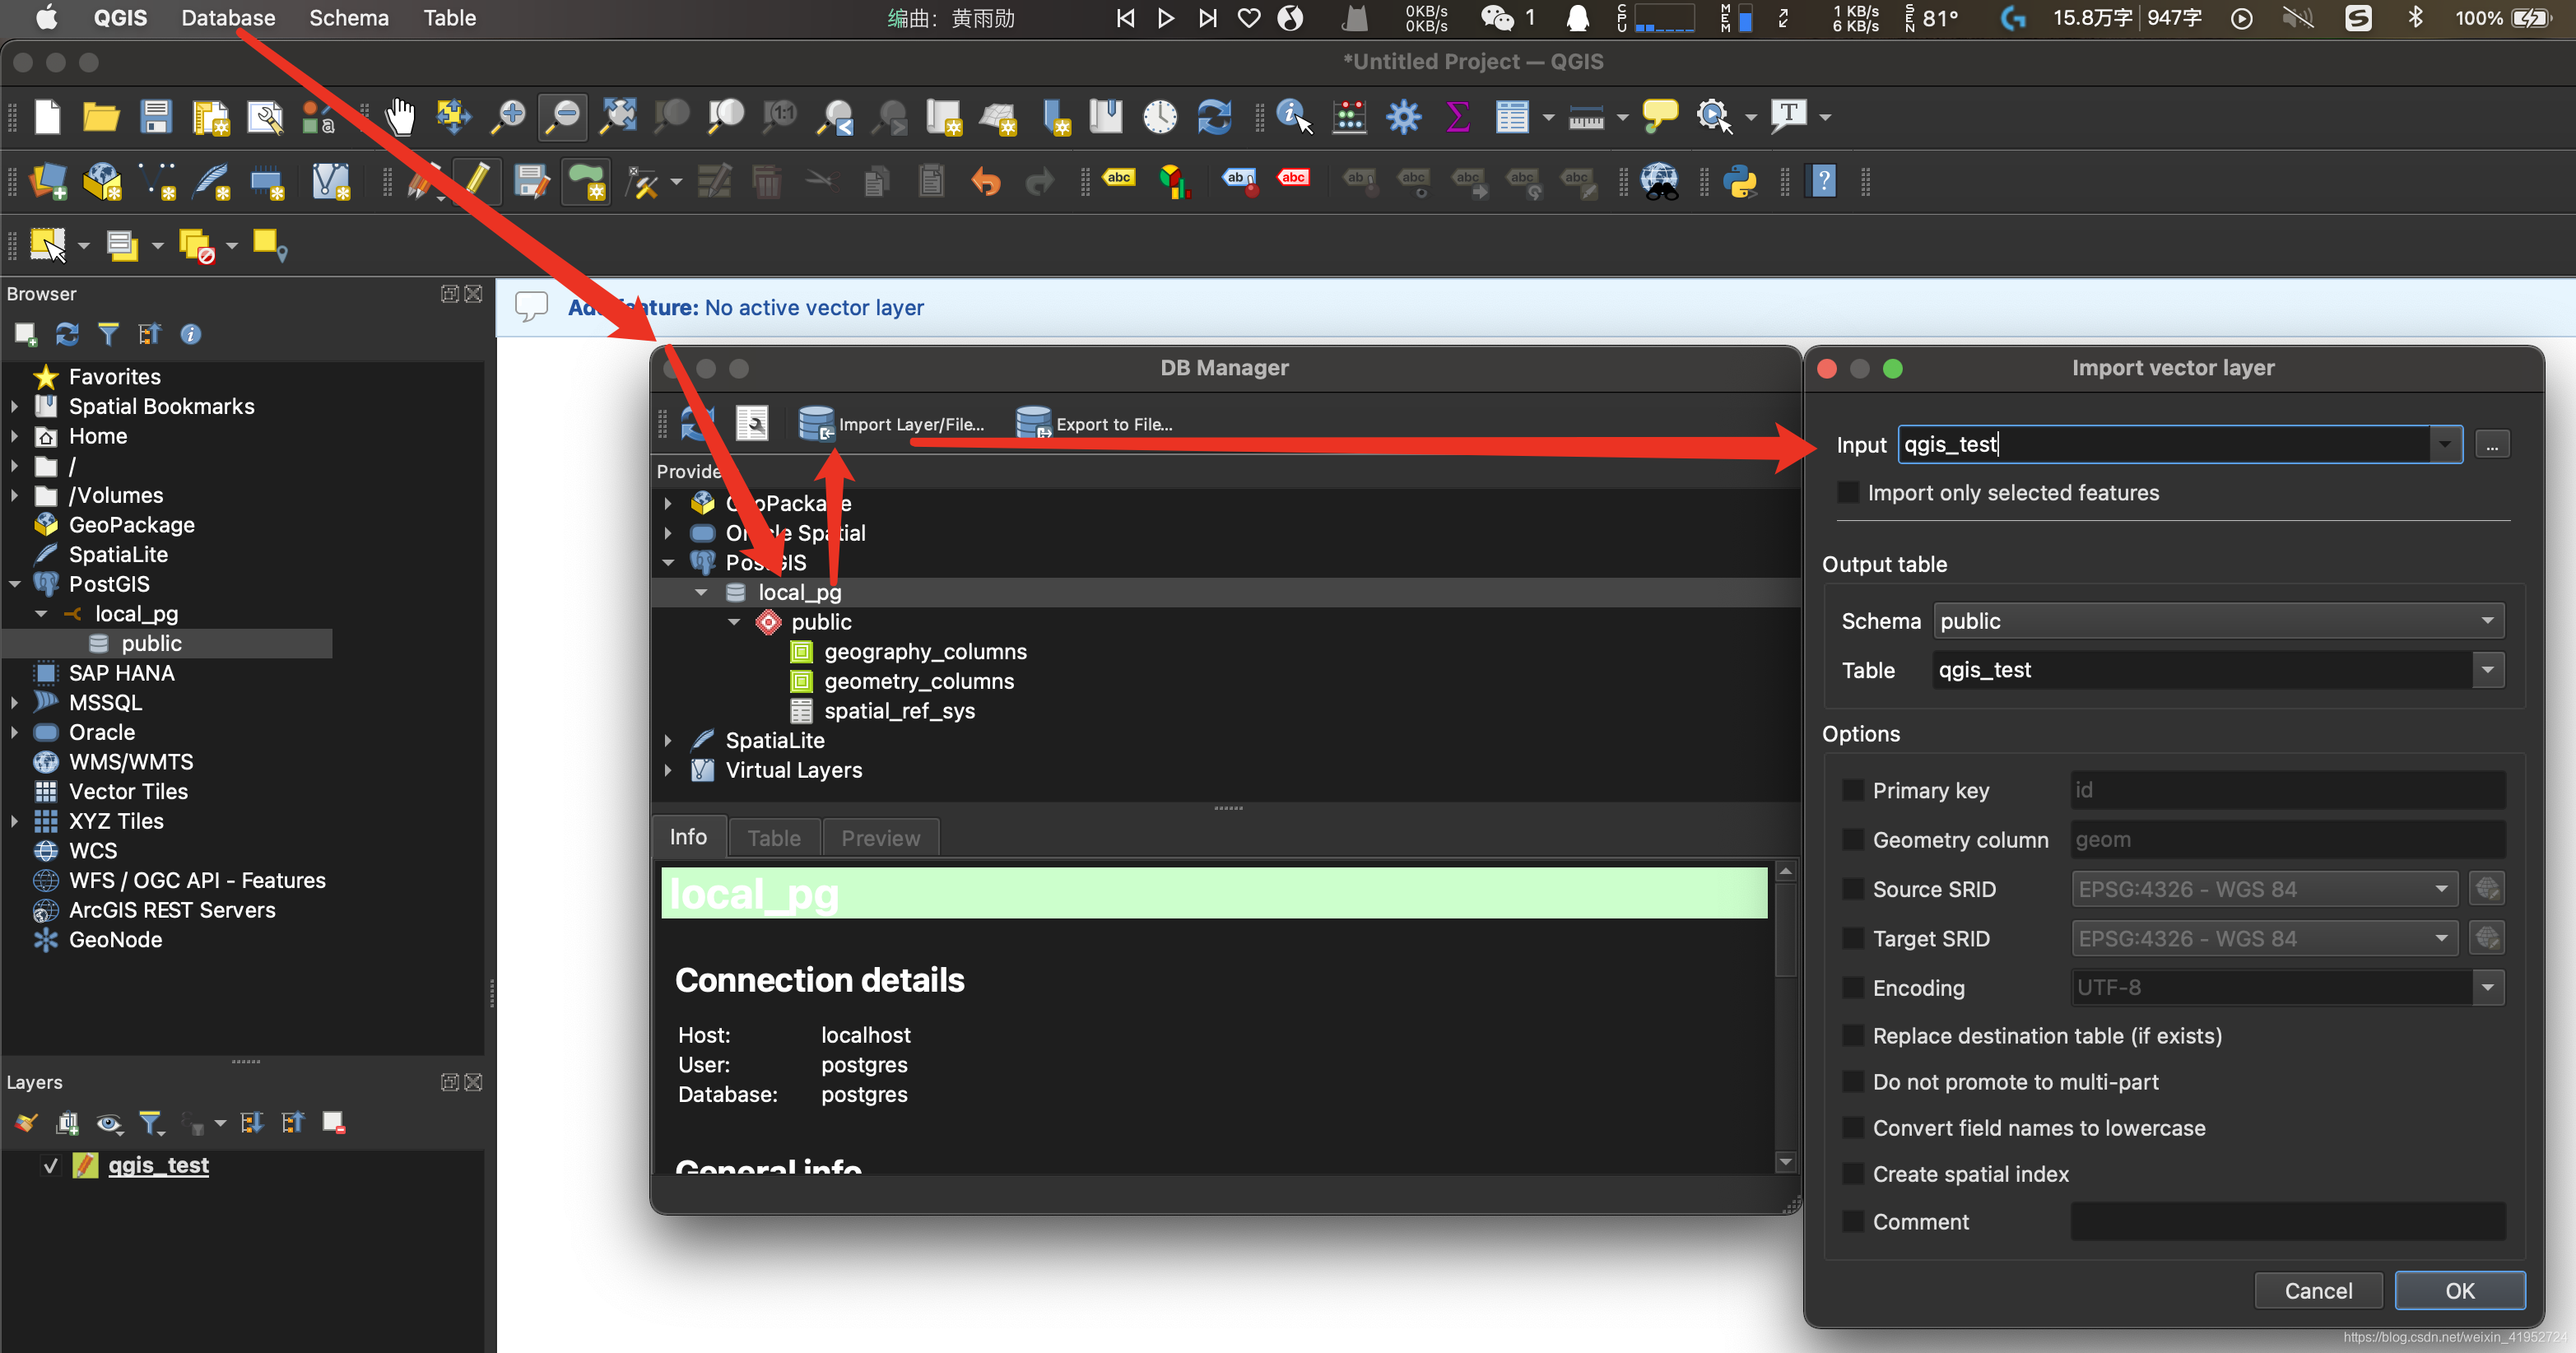Open the Python console icon

[x=1741, y=181]
